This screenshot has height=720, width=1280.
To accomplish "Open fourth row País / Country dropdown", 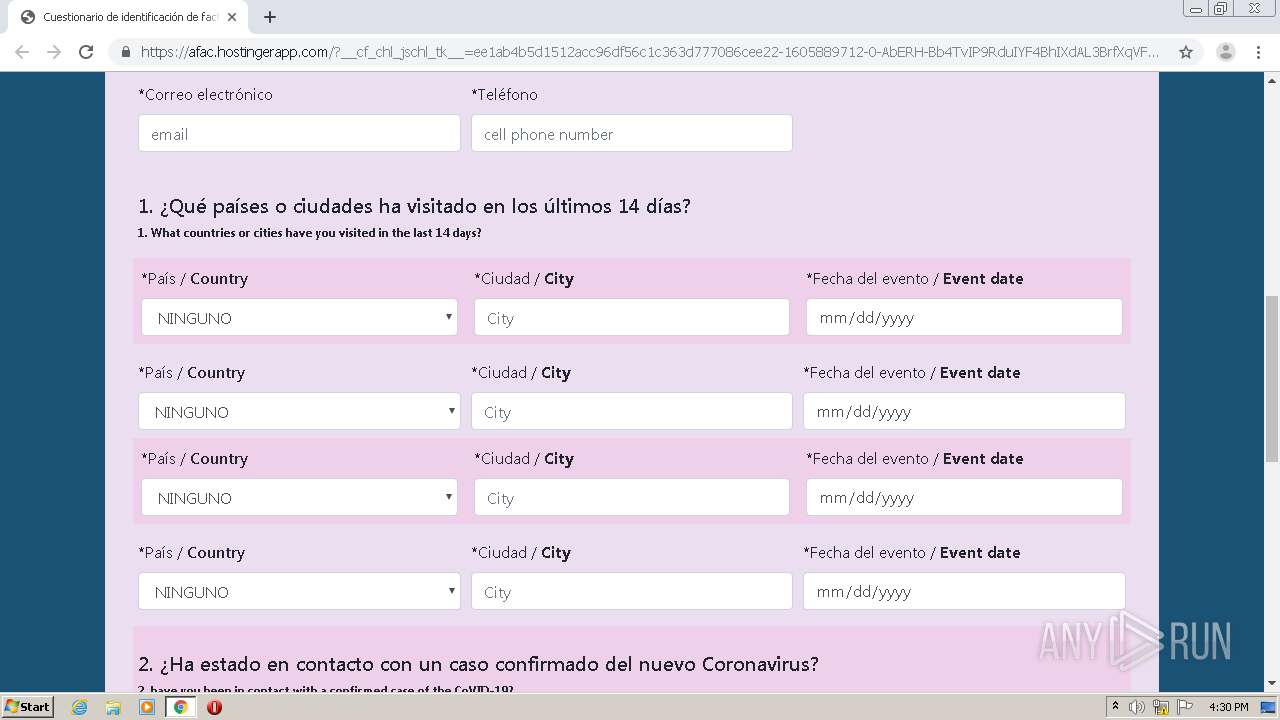I will 299,591.
